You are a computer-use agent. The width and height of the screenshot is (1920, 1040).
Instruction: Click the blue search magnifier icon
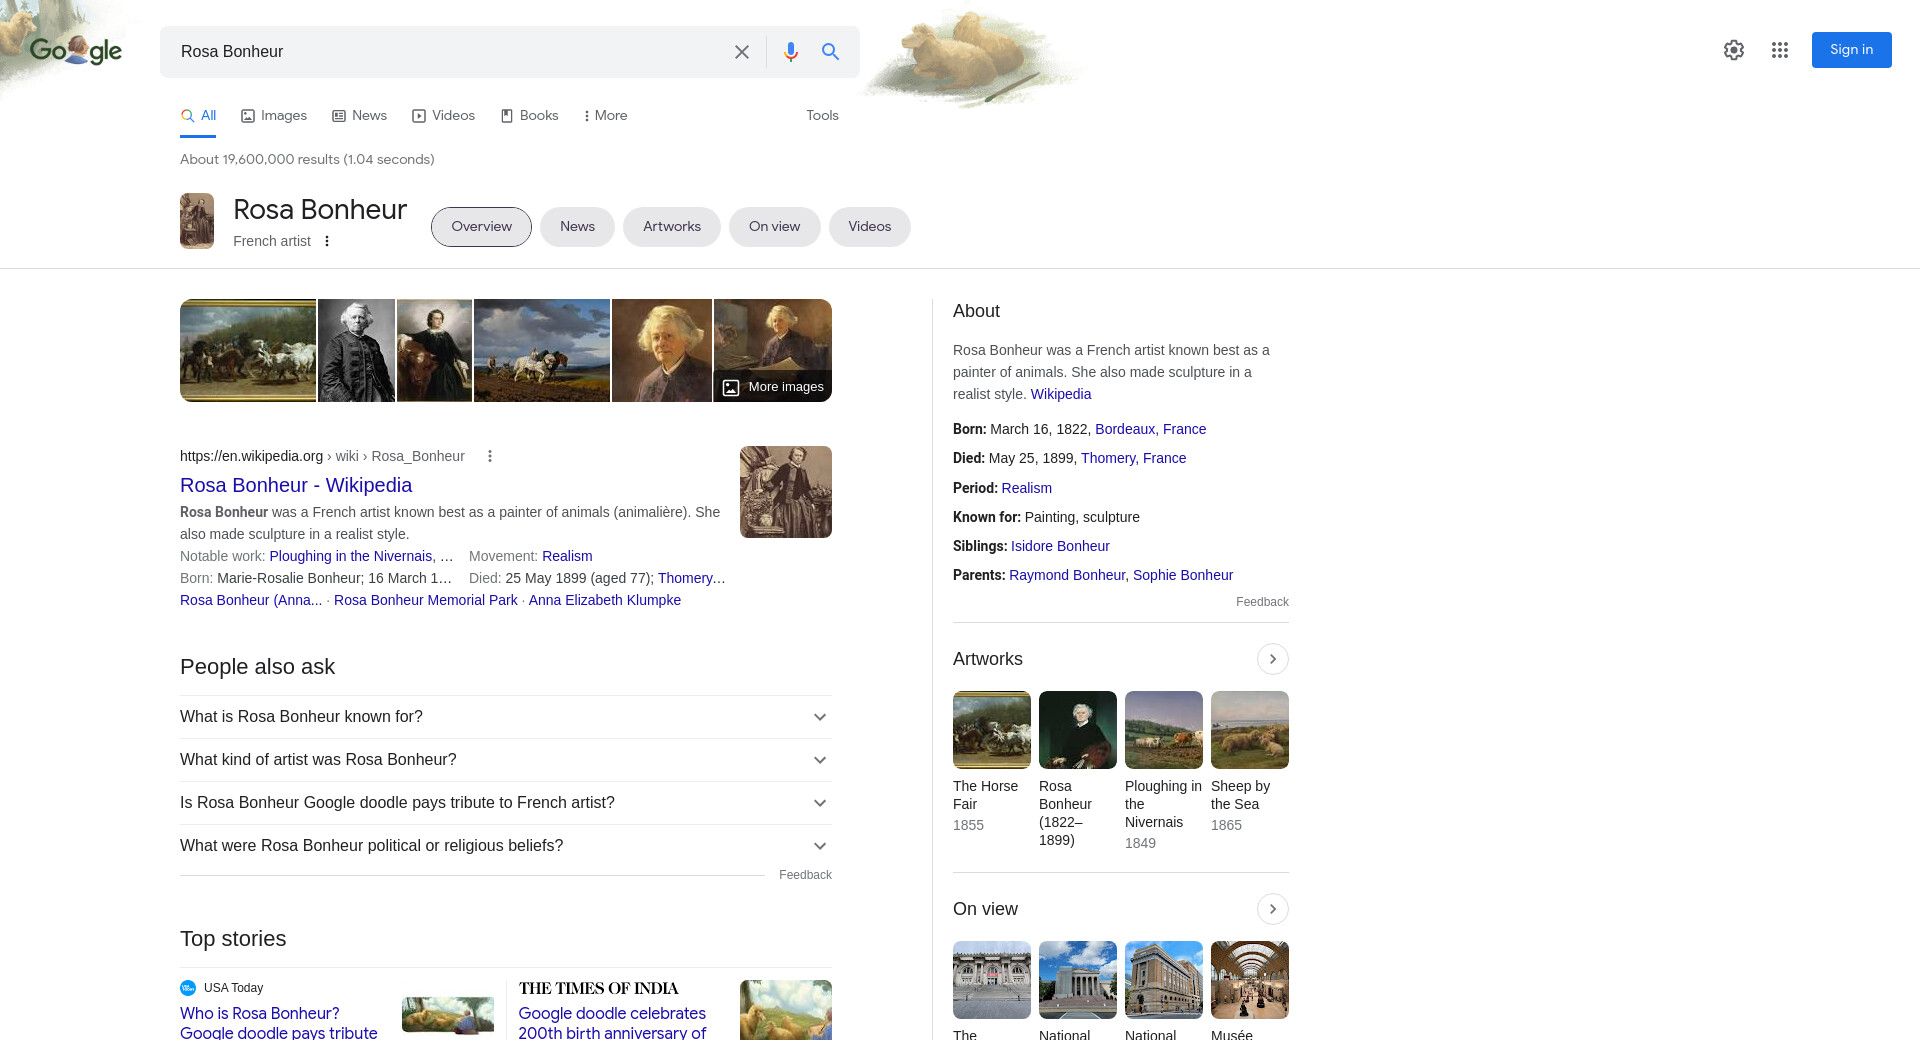(x=830, y=52)
